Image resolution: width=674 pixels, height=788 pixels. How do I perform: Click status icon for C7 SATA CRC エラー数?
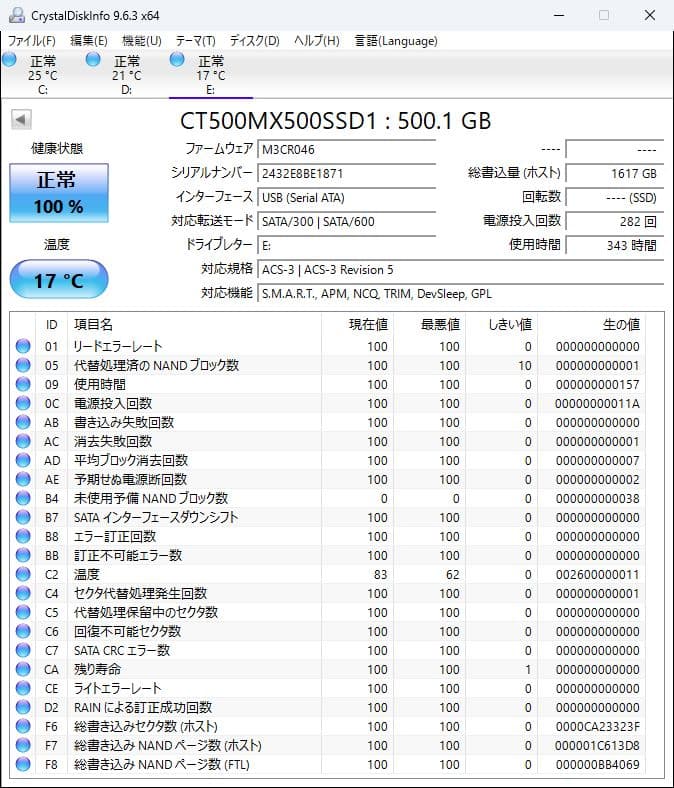(23, 650)
